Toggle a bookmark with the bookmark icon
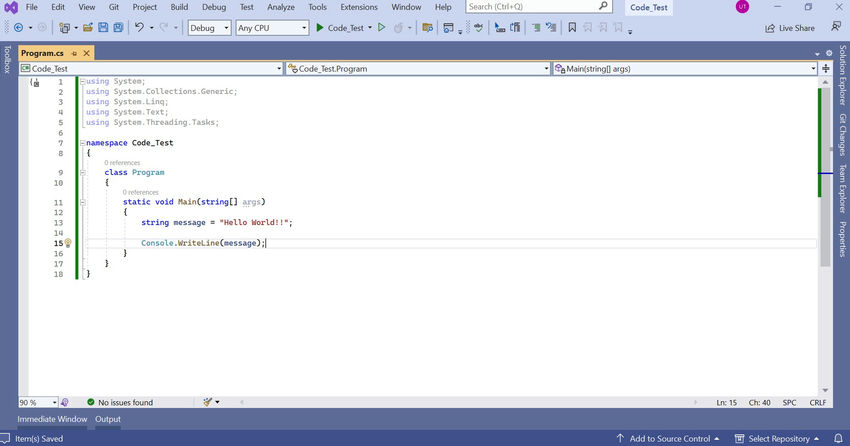 tap(572, 28)
